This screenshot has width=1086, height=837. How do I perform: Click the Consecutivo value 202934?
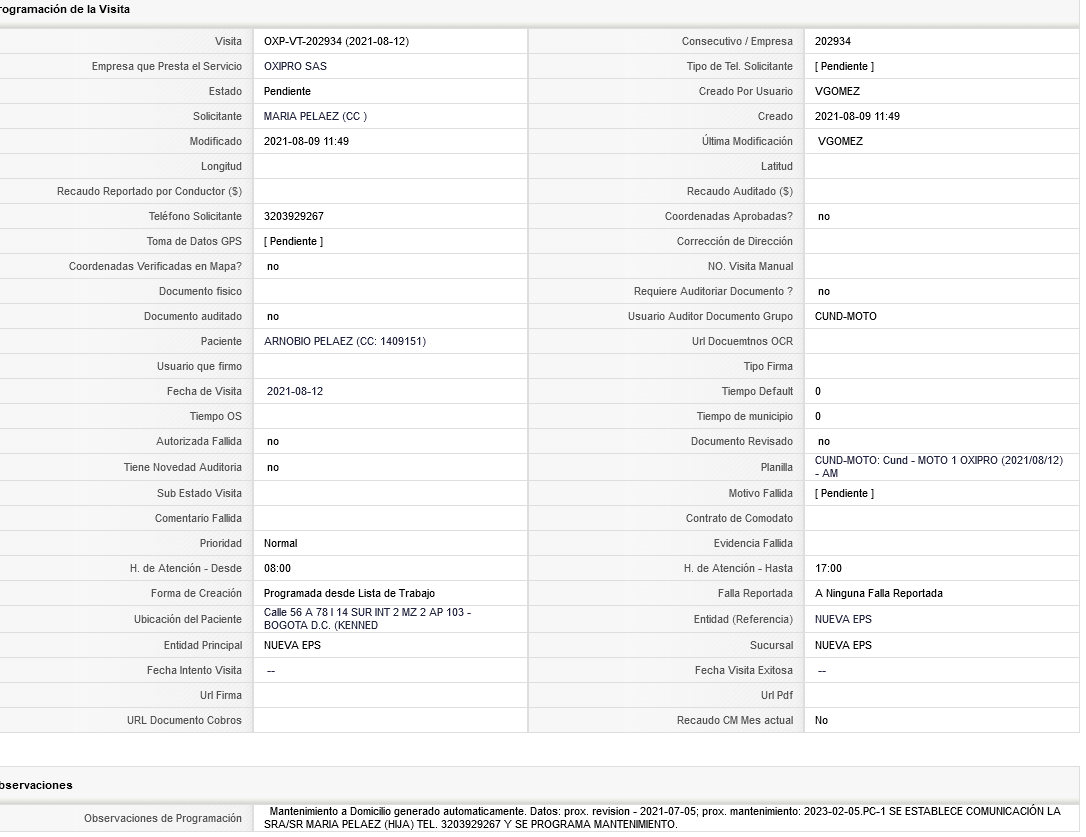click(x=833, y=42)
